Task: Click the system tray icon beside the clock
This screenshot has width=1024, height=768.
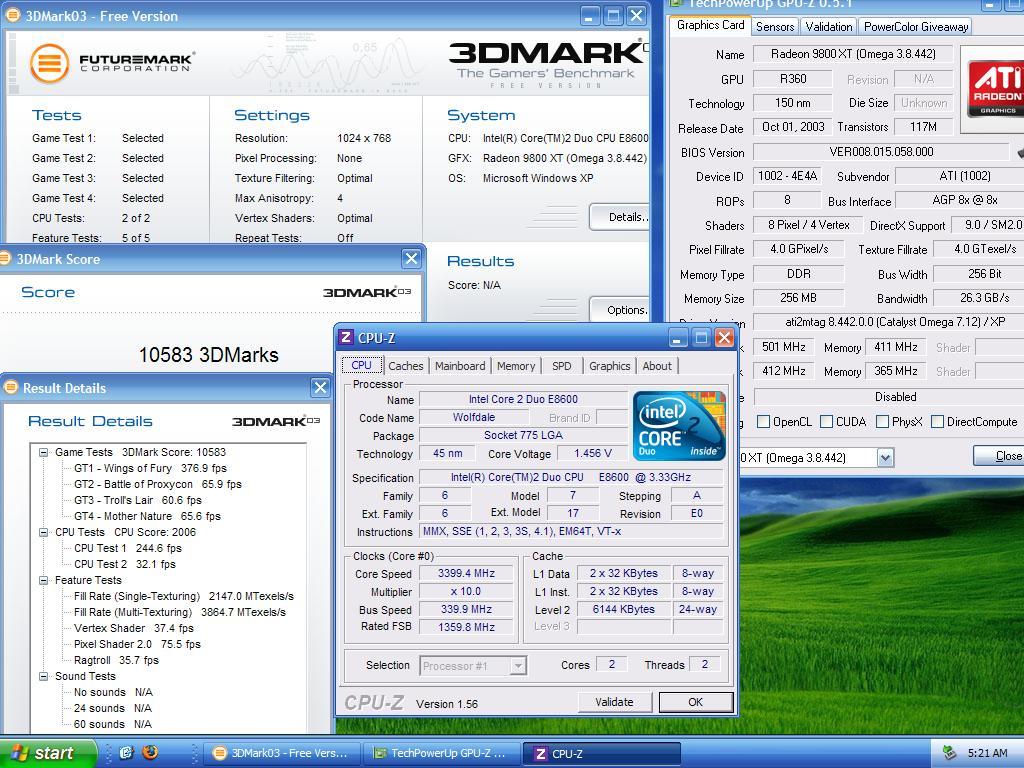Action: (x=950, y=753)
